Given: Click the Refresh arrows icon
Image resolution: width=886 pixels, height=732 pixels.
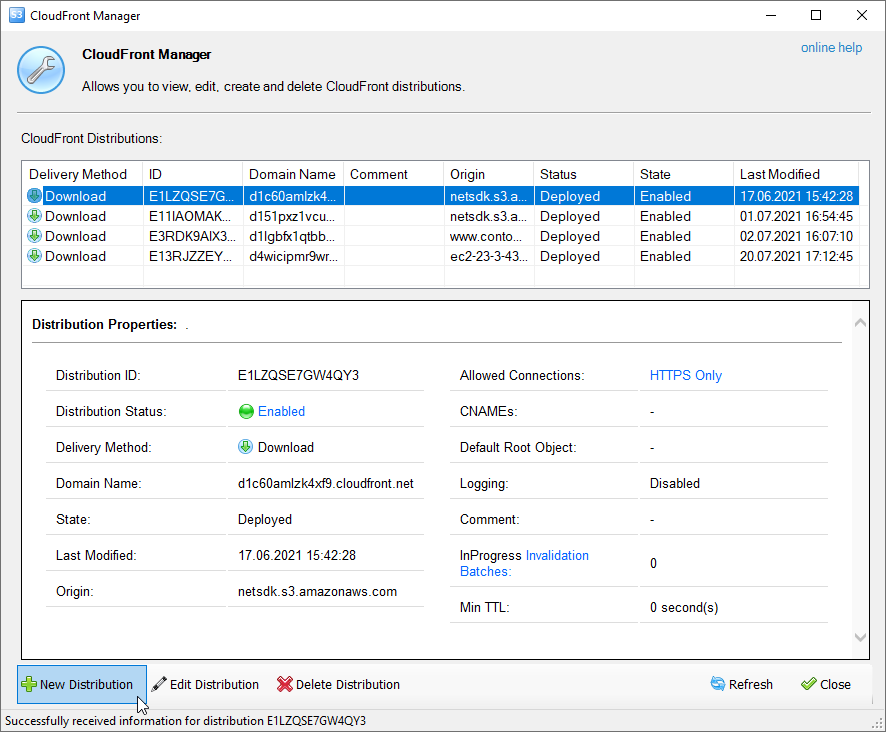Looking at the screenshot, I should click(x=718, y=684).
